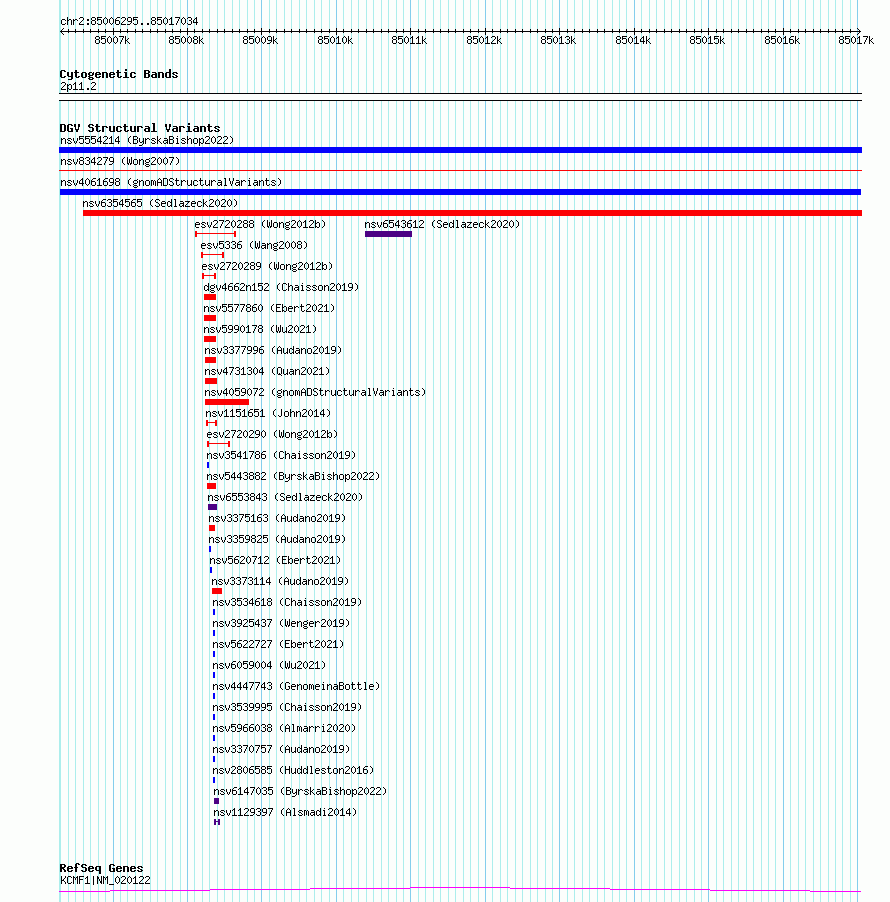890x902 pixels.
Task: Select the blue nsv5554214 variant bar
Action: point(460,150)
